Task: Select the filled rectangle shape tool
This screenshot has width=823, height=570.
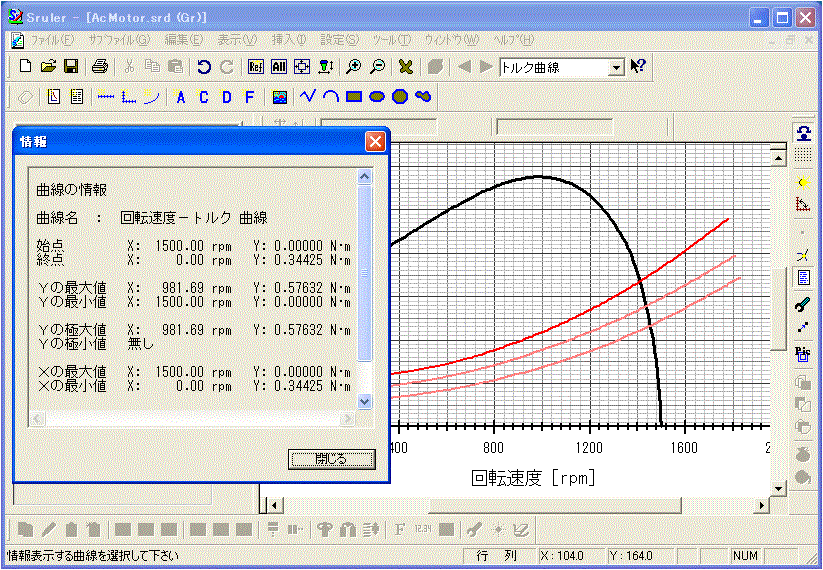Action: point(354,97)
